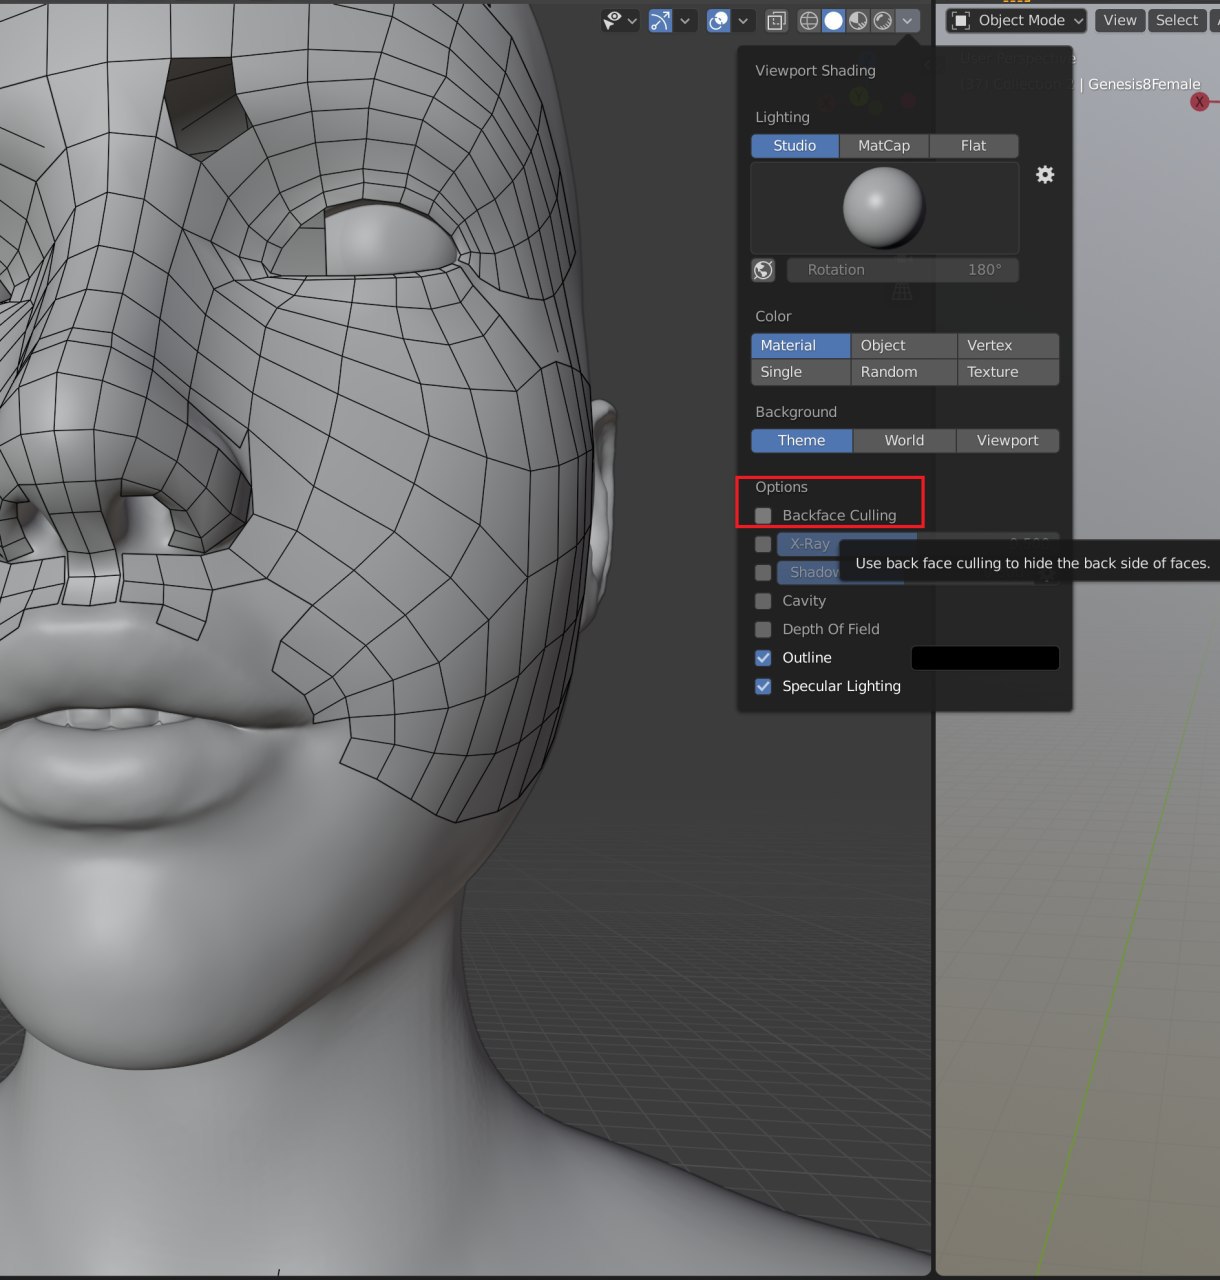Set color mode to Material

800,345
